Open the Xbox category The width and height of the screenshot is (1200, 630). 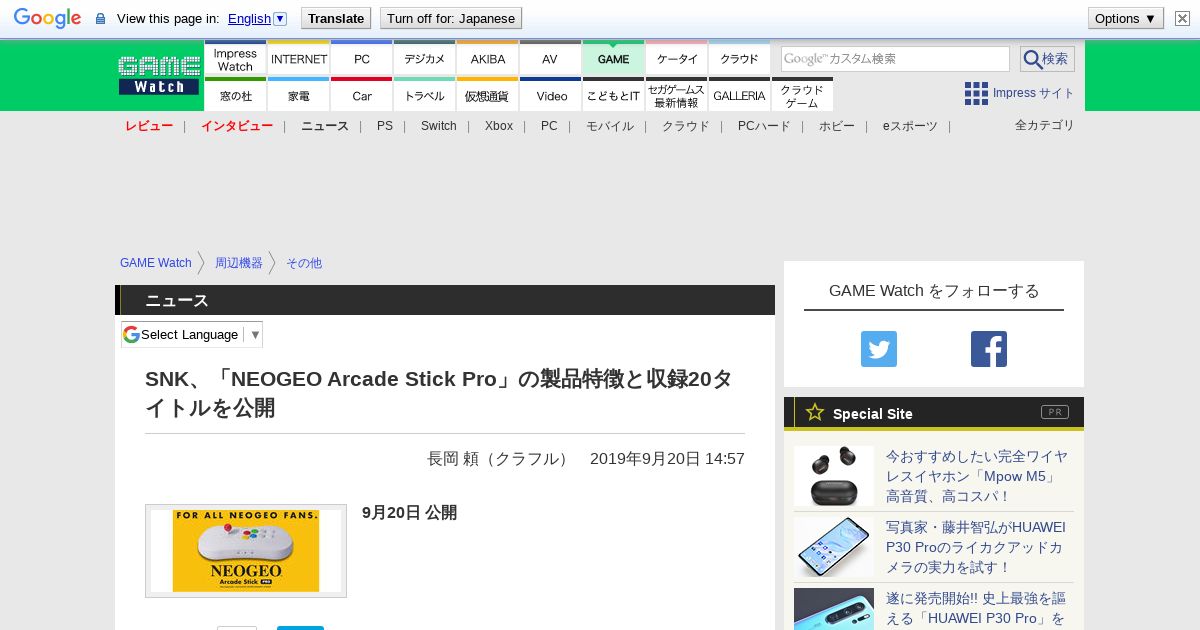pos(499,126)
